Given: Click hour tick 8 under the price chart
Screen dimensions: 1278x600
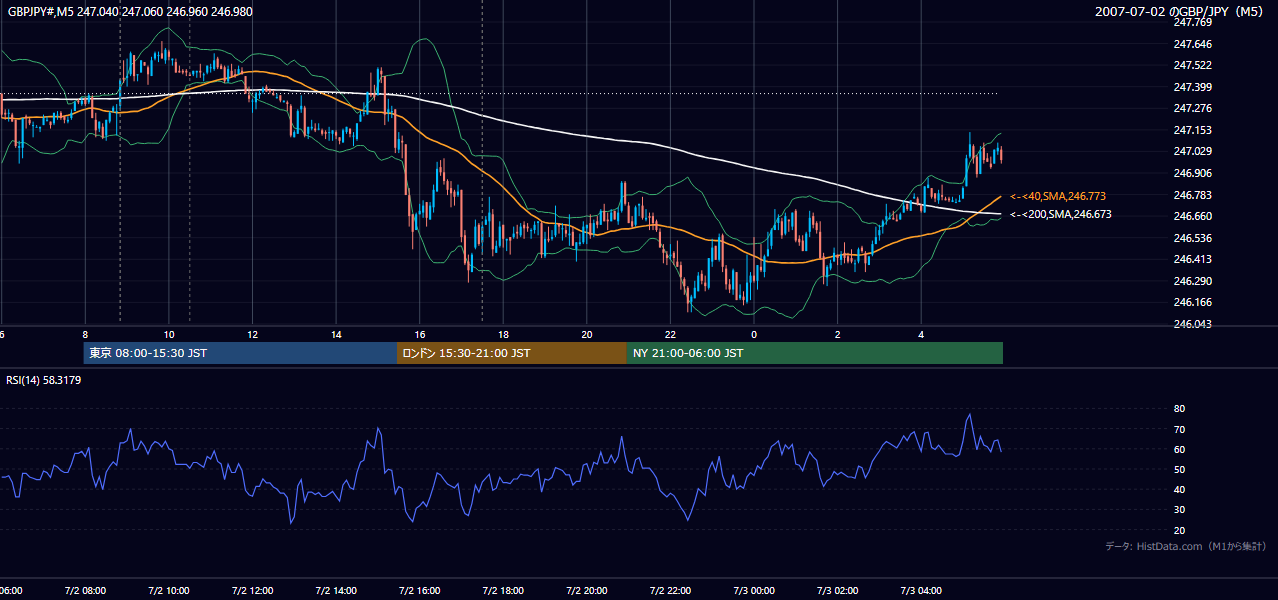Looking at the screenshot, I should click(85, 335).
